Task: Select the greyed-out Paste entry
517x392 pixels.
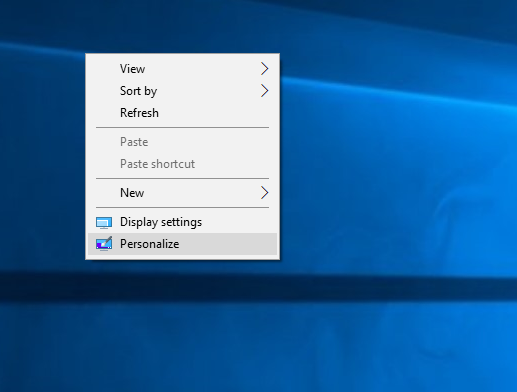Action: (x=182, y=142)
